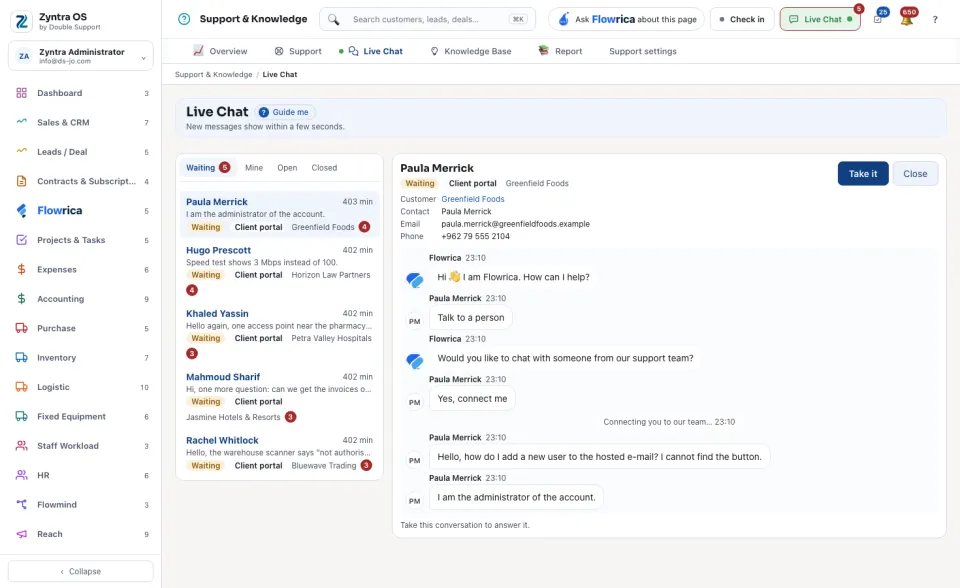This screenshot has width=960, height=588.
Task: Open Logistic sidebar icon
Action: [21, 387]
